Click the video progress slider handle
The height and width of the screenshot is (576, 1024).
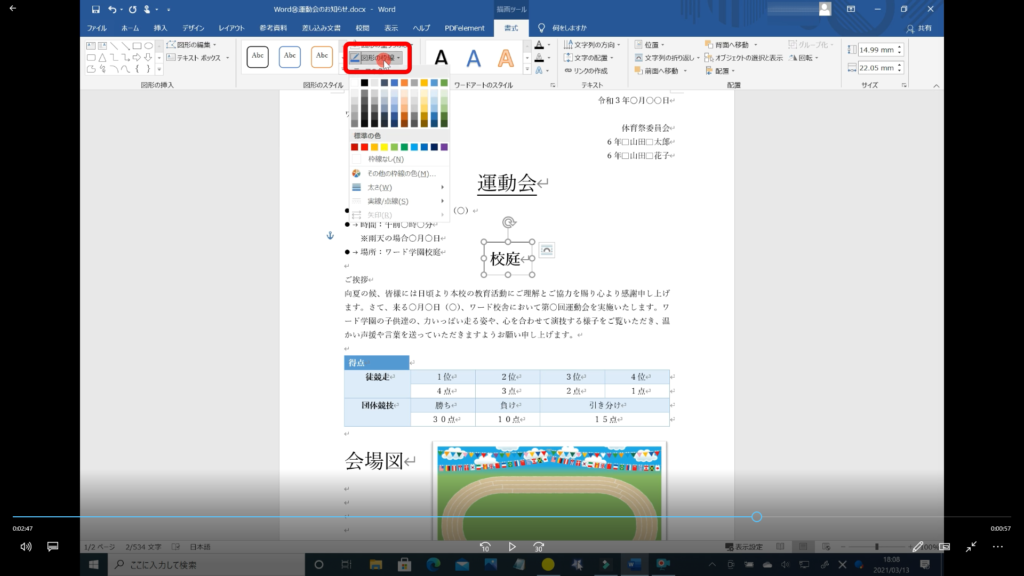coord(757,517)
